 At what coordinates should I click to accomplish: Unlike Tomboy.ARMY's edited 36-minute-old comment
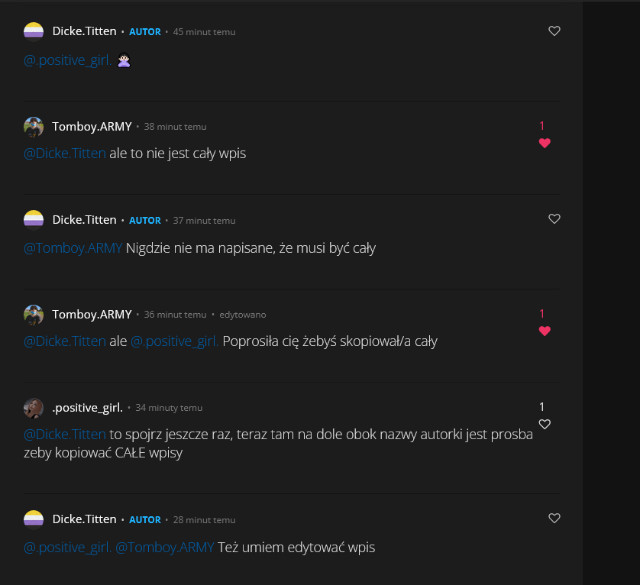pos(545,331)
